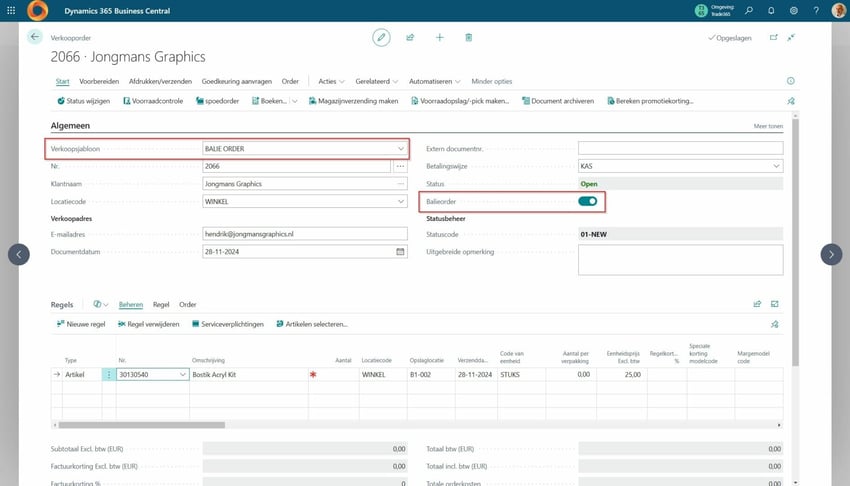Switch to edit mode with pencil icon
Screen dimensions: 850x486
(381, 37)
